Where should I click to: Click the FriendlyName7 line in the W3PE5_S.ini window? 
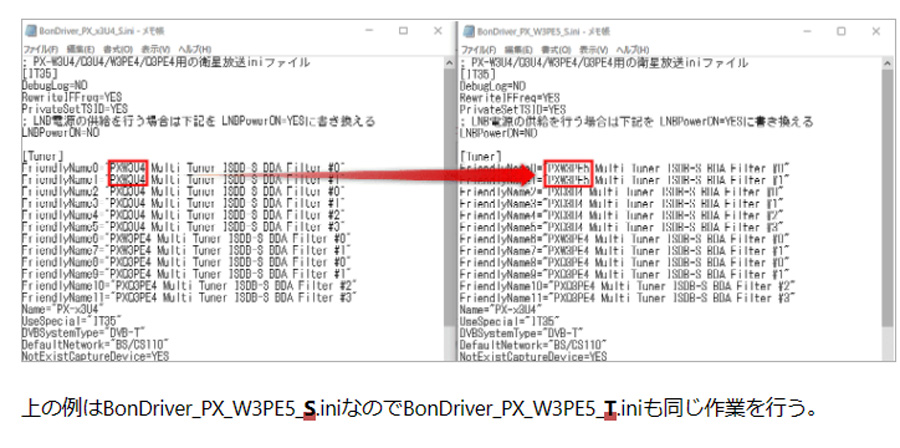(x=624, y=251)
